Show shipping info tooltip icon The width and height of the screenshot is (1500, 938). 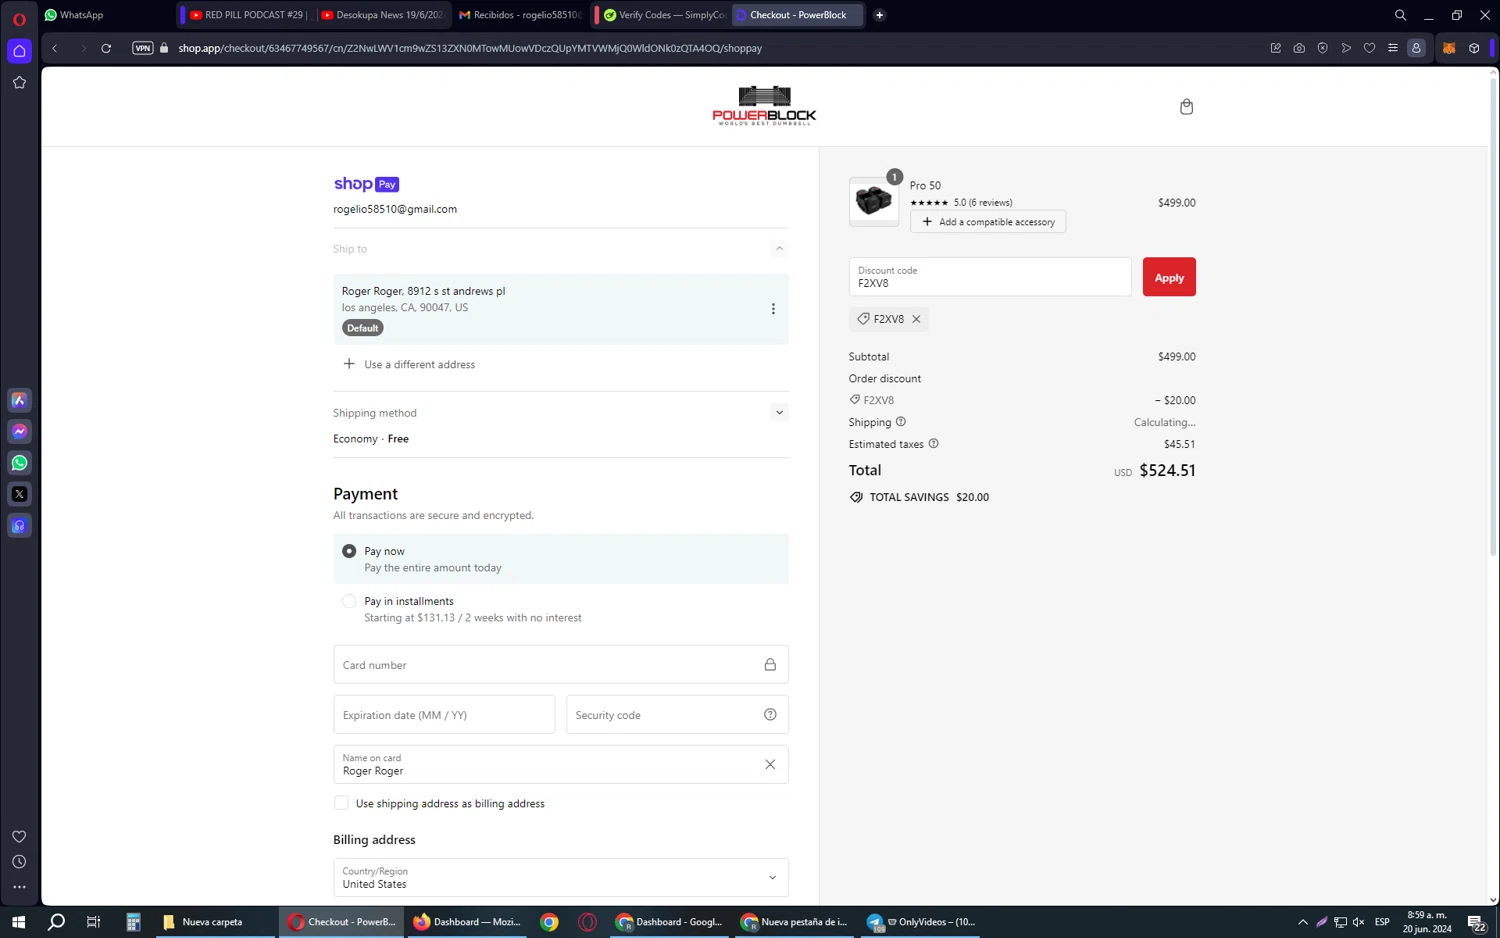pyautogui.click(x=901, y=422)
